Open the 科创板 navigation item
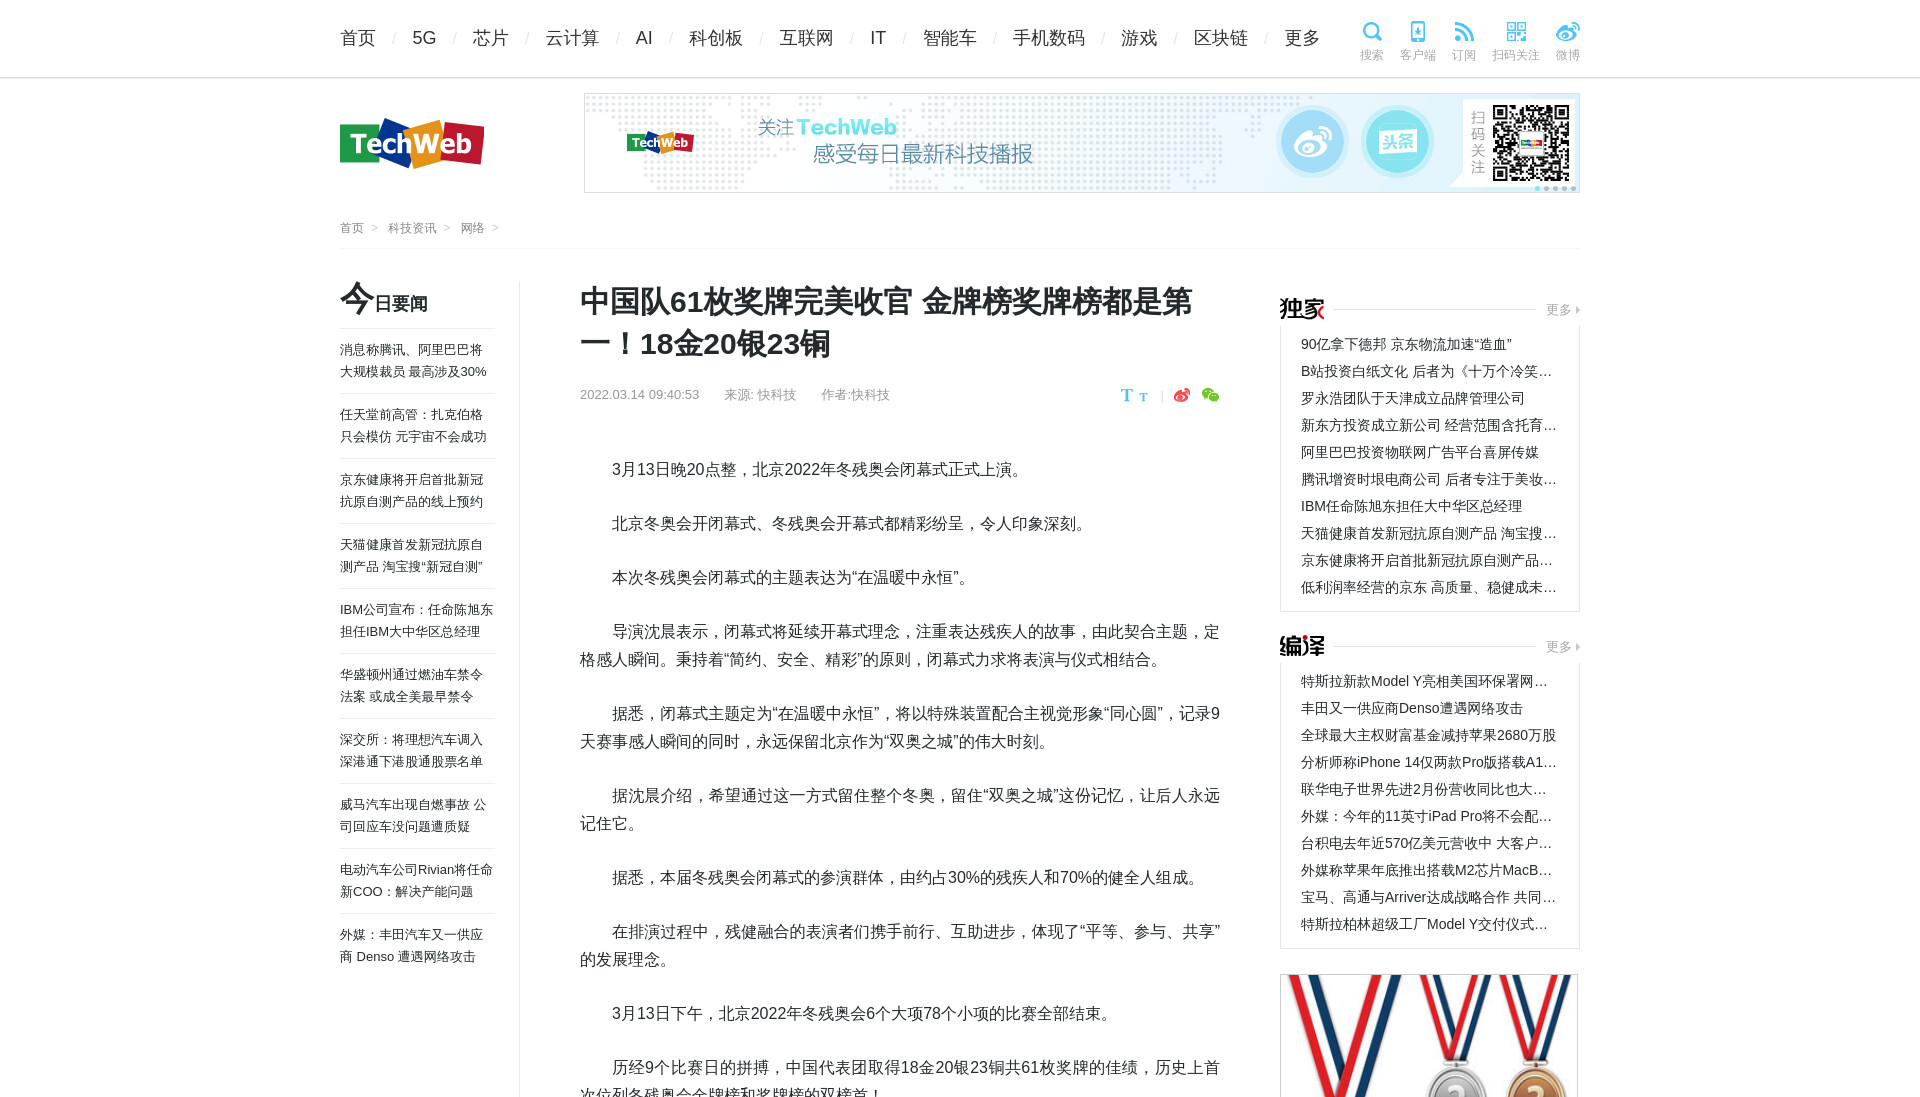Viewport: 1920px width, 1097px height. pyautogui.click(x=716, y=38)
